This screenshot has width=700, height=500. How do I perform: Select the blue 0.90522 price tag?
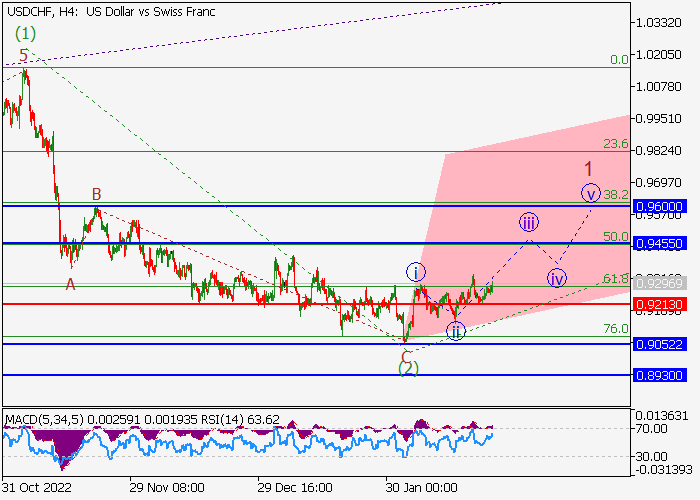pyautogui.click(x=659, y=344)
